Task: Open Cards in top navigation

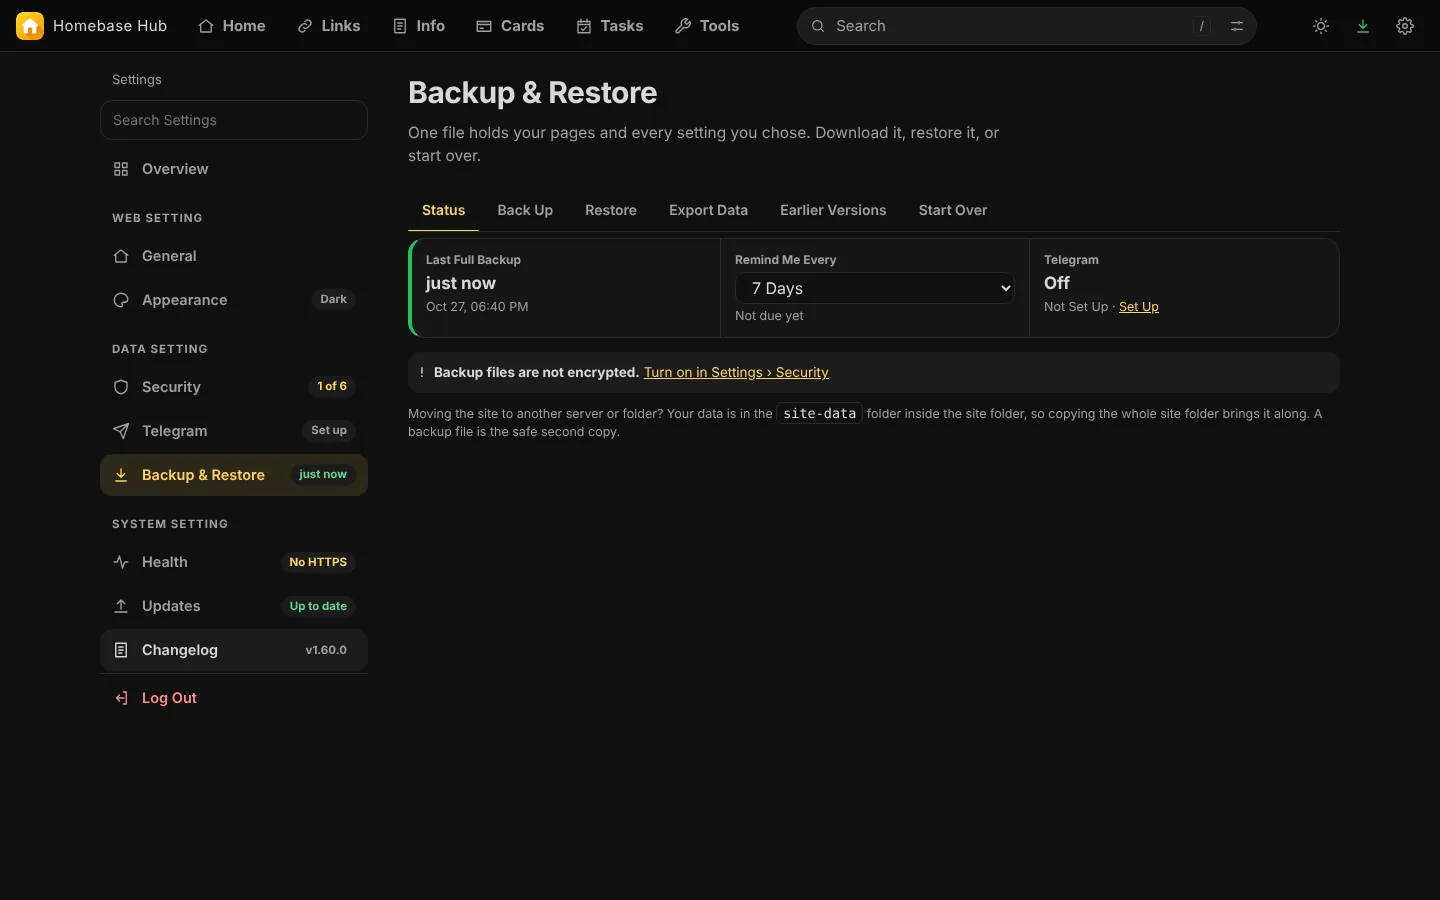Action: click(x=510, y=26)
